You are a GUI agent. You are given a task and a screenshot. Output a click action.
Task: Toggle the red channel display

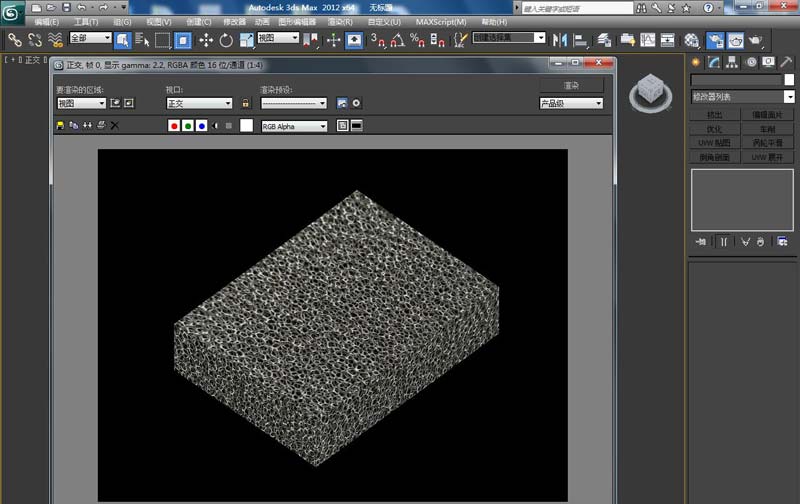click(x=174, y=126)
